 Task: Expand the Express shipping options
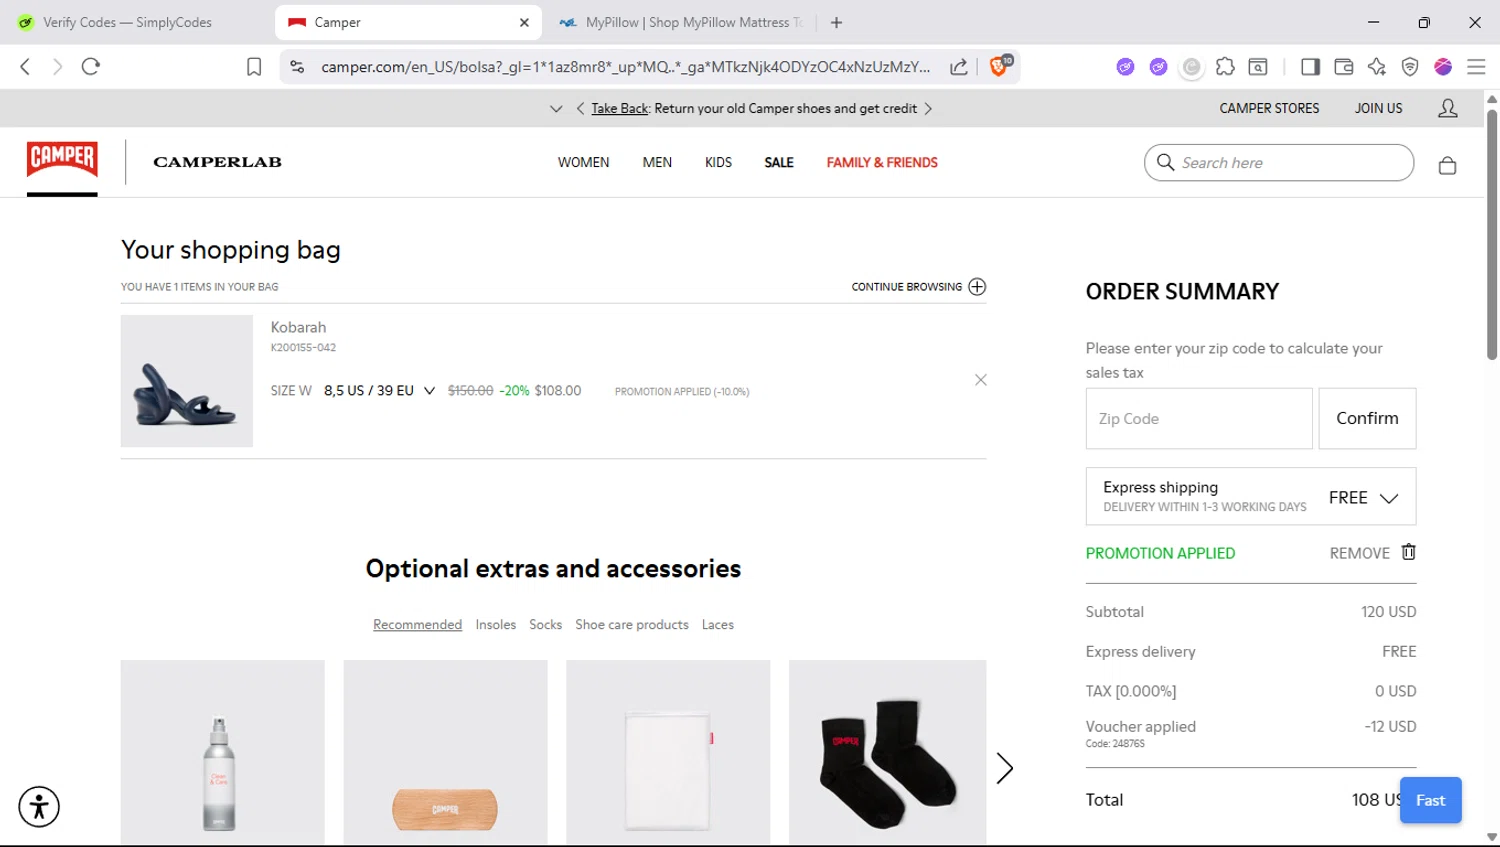pos(1389,498)
